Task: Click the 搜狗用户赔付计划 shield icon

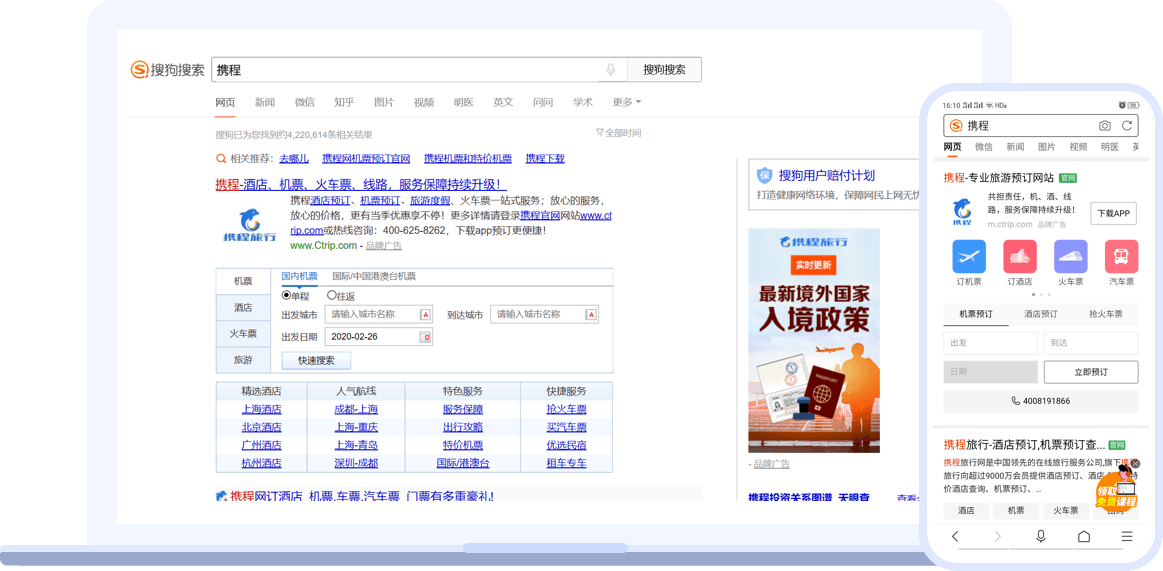Action: click(x=765, y=176)
